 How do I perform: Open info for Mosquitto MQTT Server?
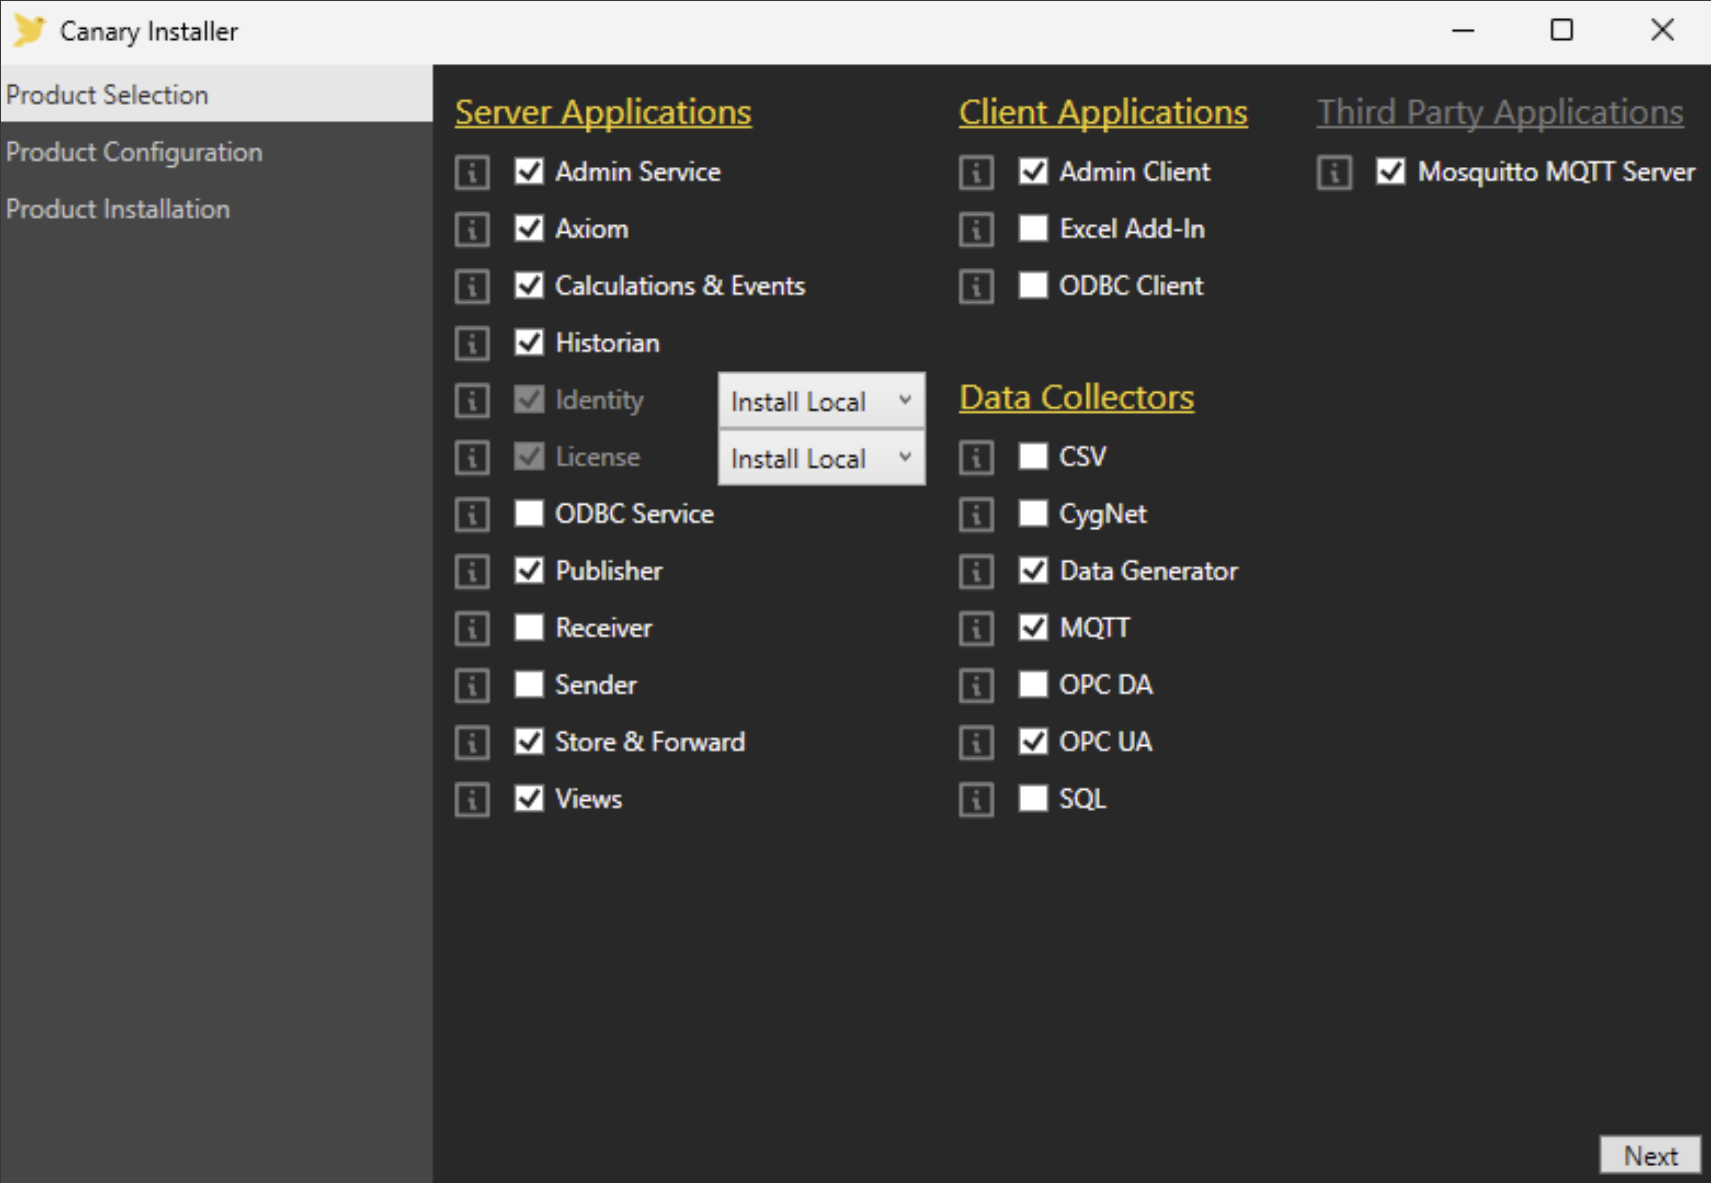click(1334, 172)
